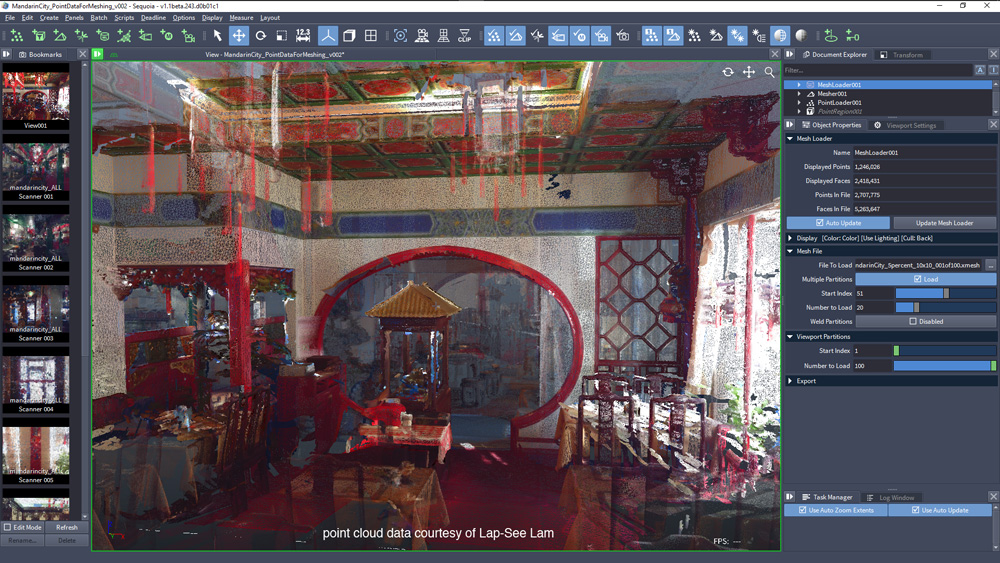
Task: Click the Name field MeshLoader001
Action: (x=925, y=152)
